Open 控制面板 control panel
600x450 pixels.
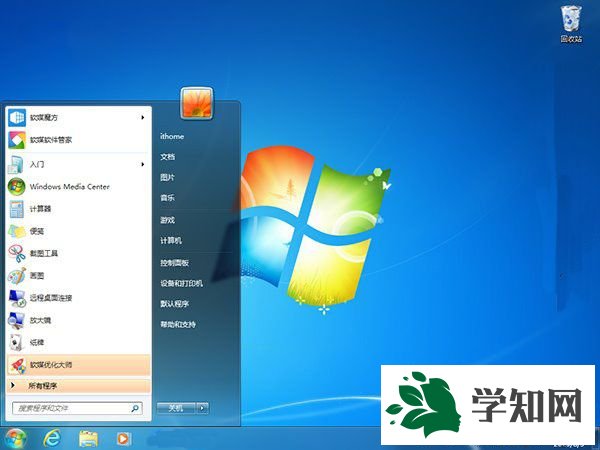pos(174,263)
